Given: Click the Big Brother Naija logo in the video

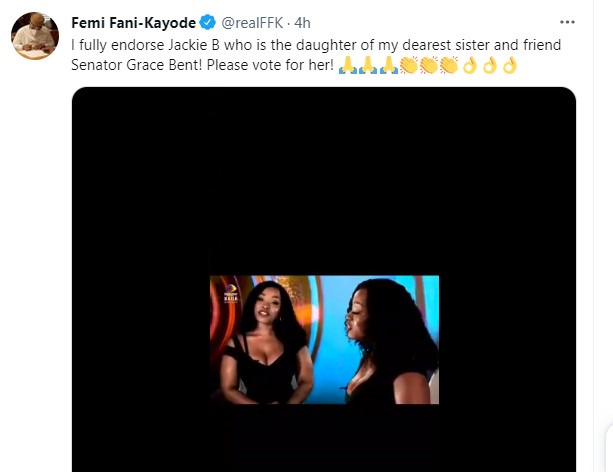Looking at the screenshot, I should click(231, 294).
